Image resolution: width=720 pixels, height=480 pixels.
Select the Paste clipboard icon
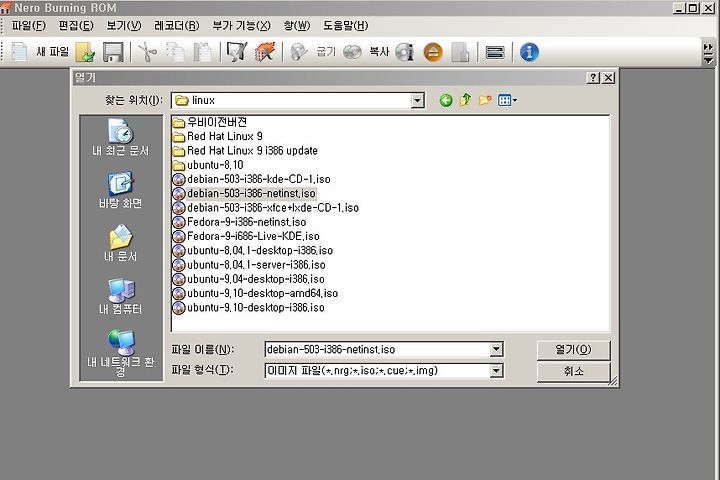tap(202, 52)
